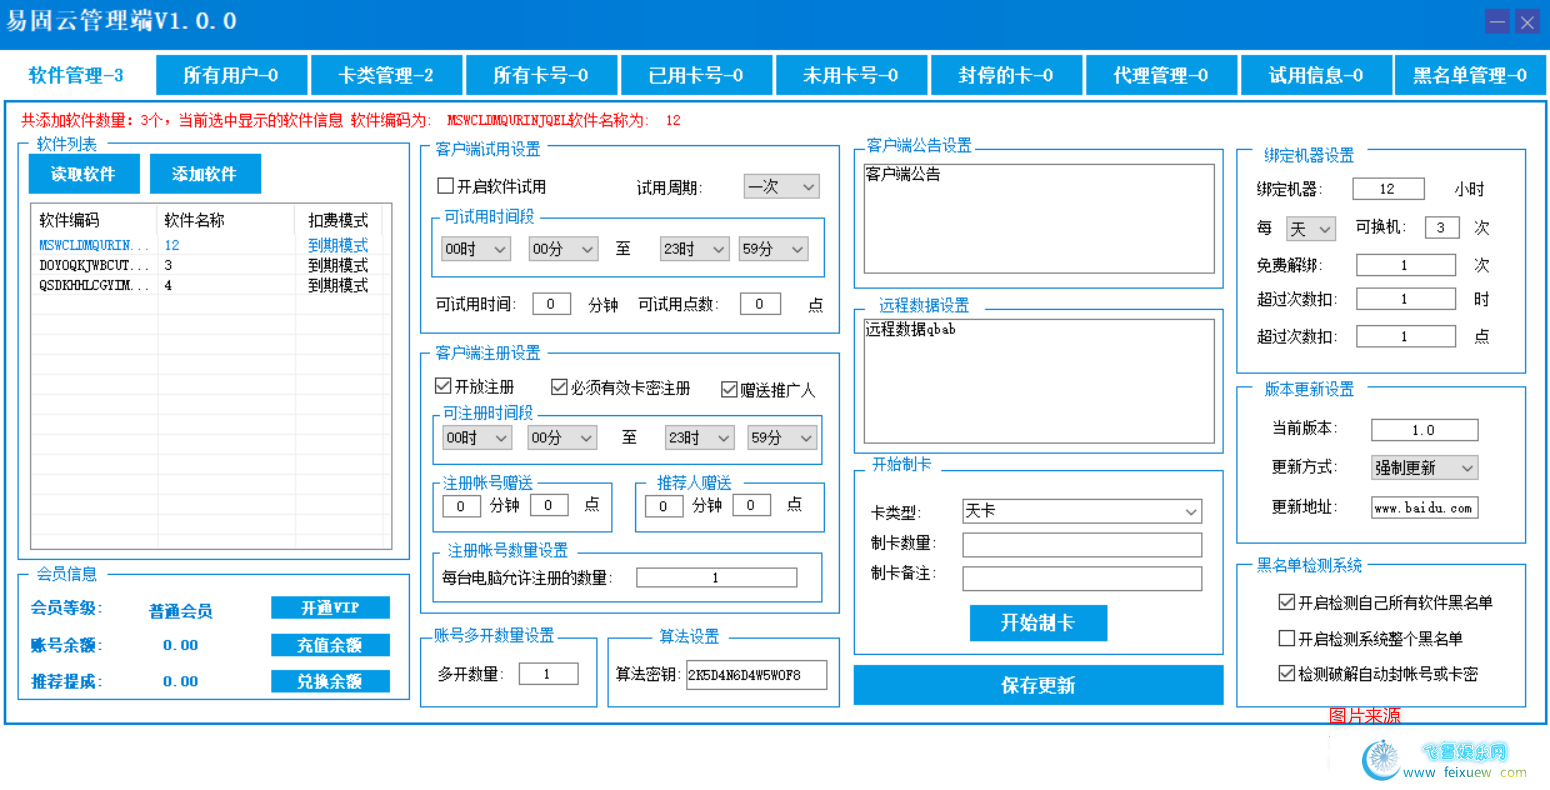Screen dimensions: 1550x790
Task: Open registration start minute dropdown 00分
Action: [562, 437]
